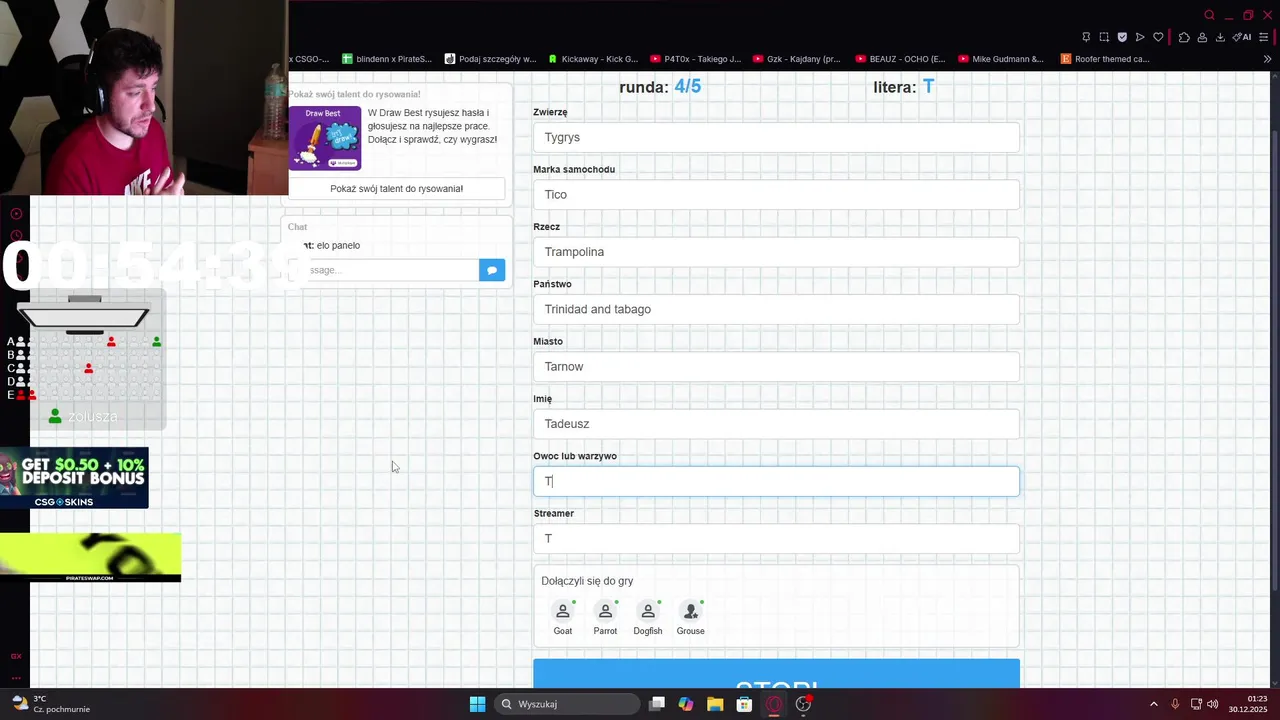Screen dimensions: 1280x720
Task: Open the 'Kickaway - Kick G...' bookmark
Action: [592, 59]
